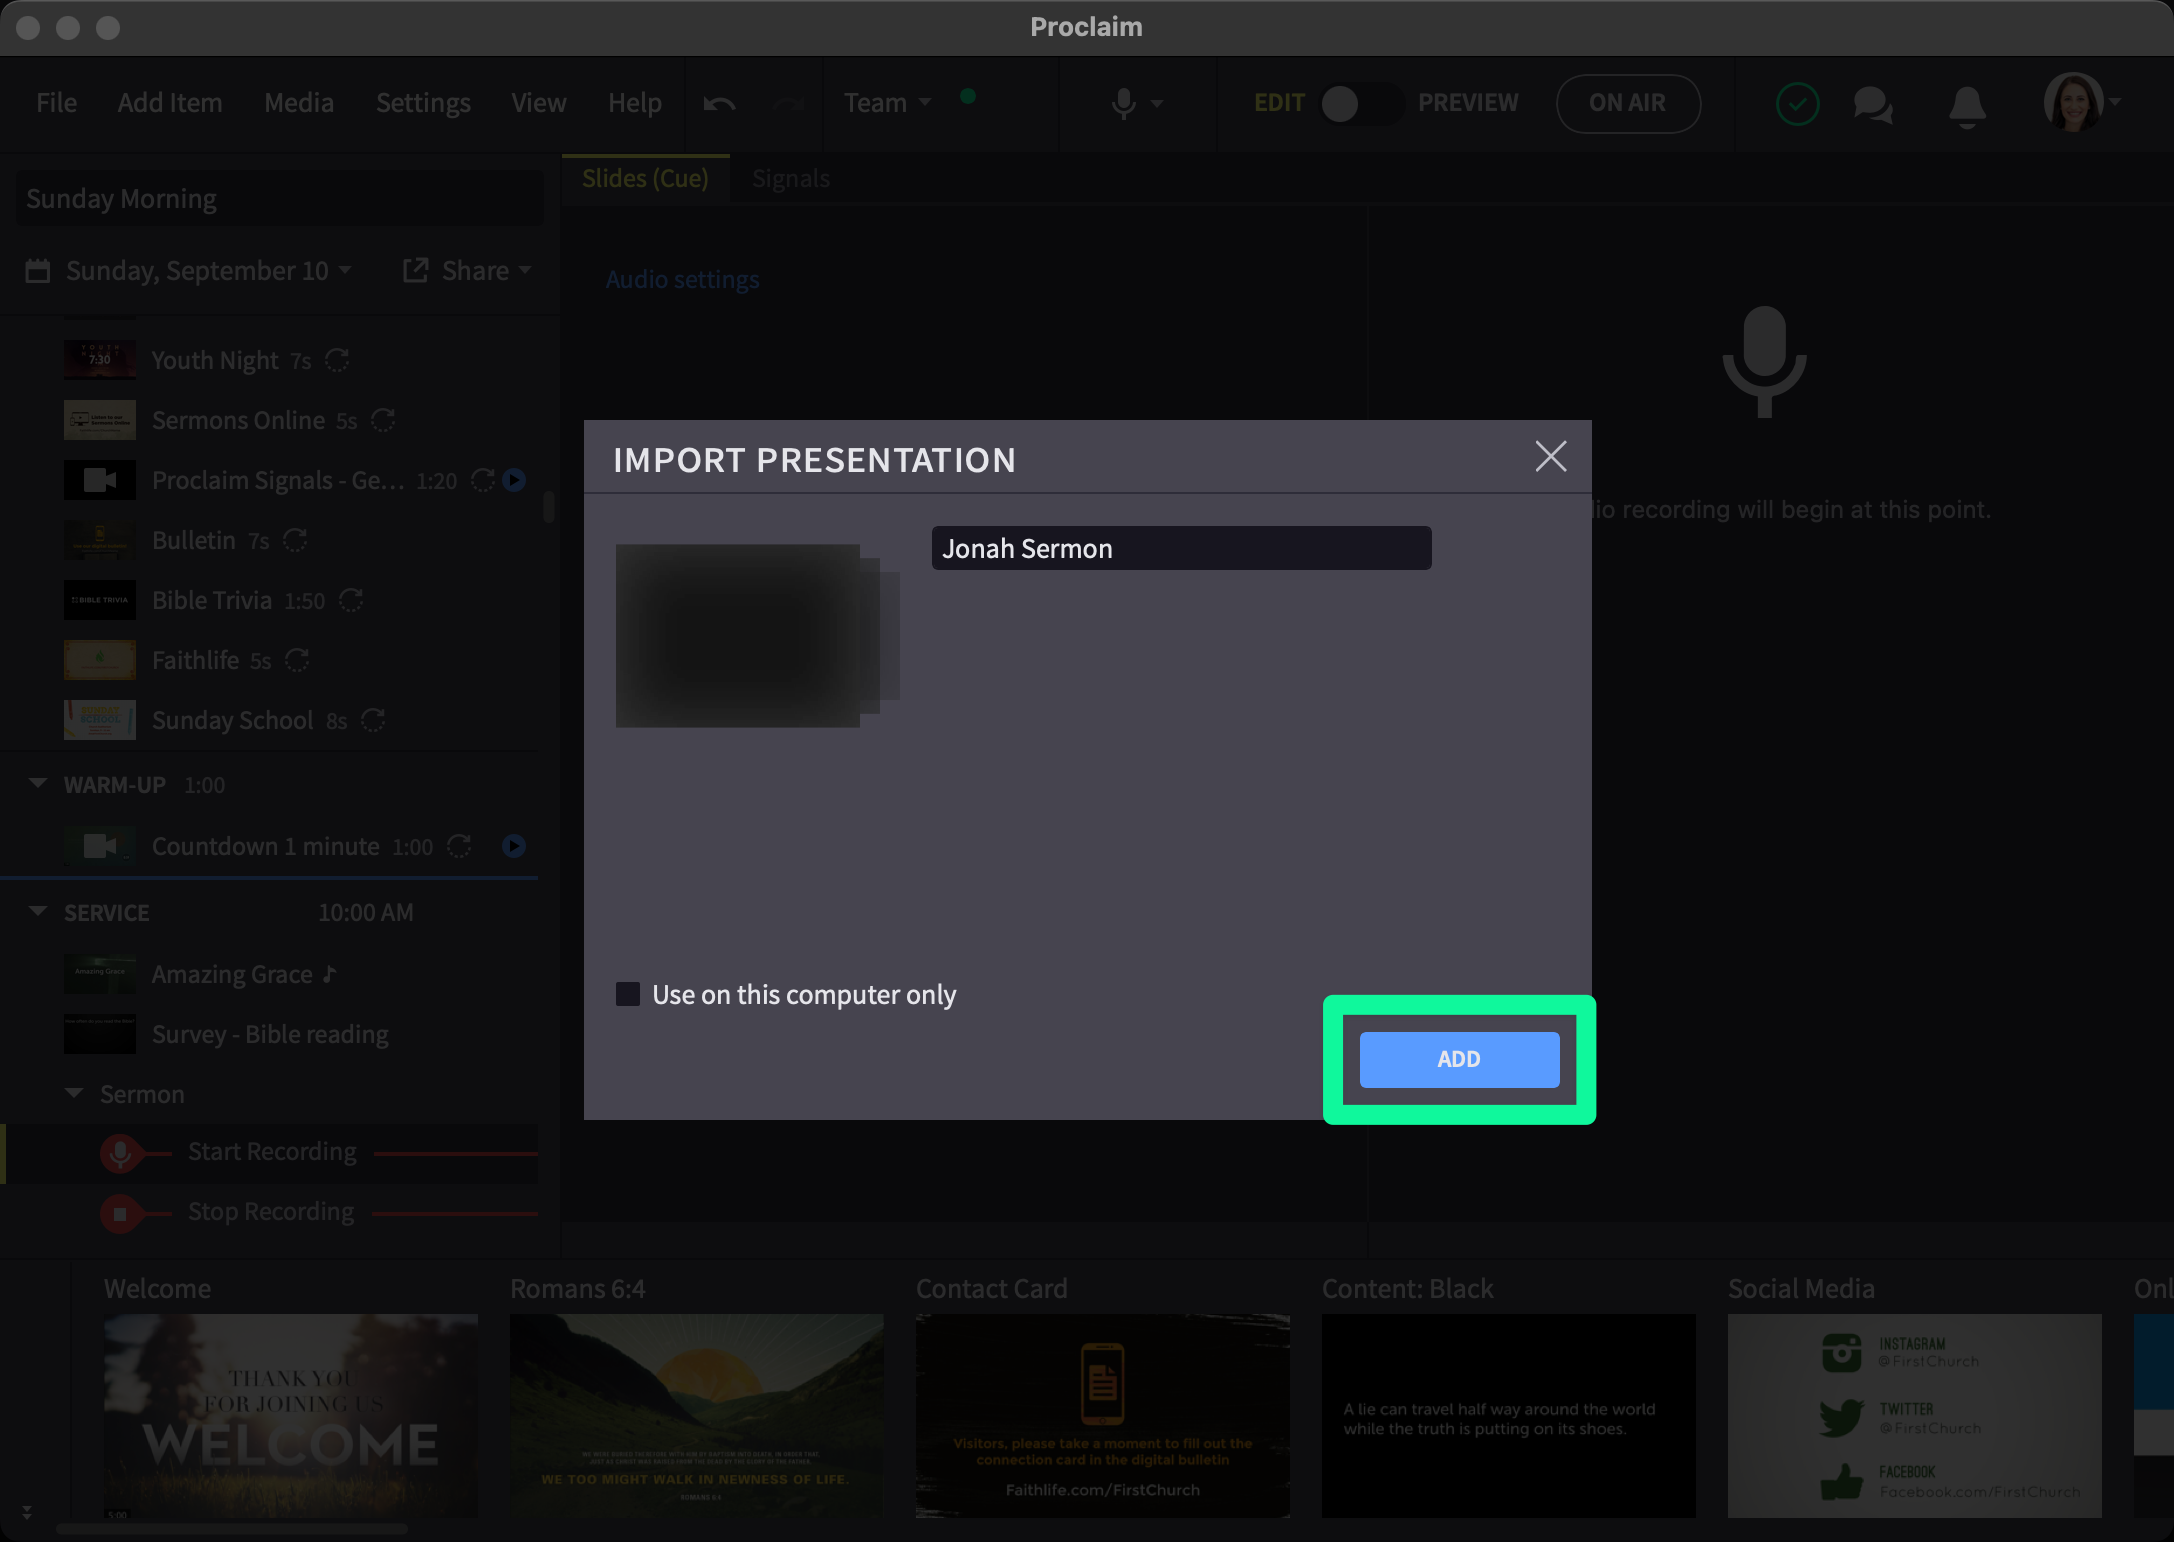Viewport: 2174px width, 1542px height.
Task: Click the repeat icon on Bulletin
Action: [x=295, y=540]
